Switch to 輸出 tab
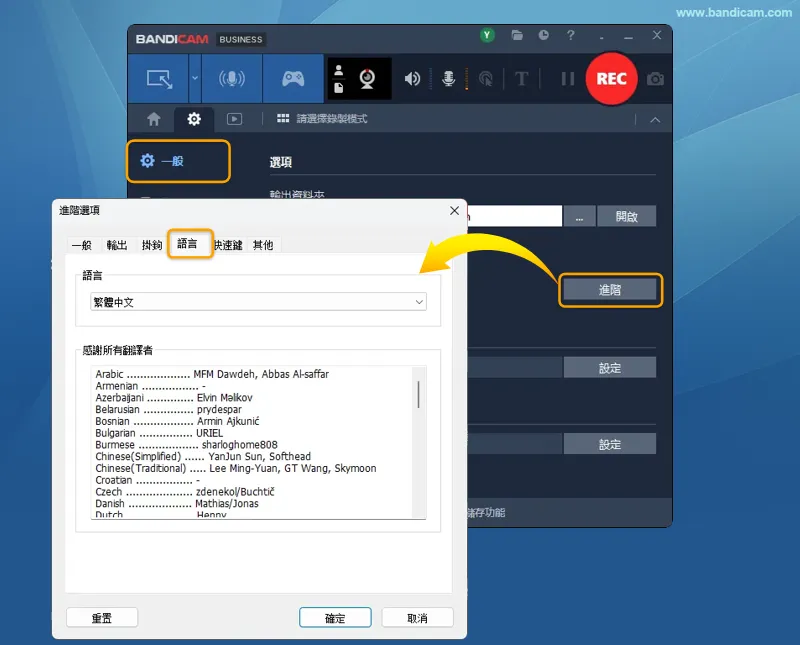The image size is (800, 645). 117,245
